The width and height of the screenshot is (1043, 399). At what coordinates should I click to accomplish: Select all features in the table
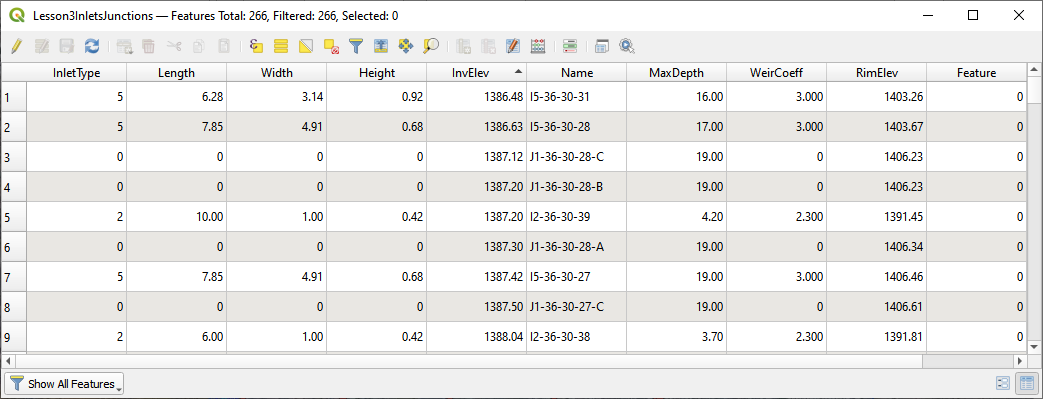pos(281,46)
